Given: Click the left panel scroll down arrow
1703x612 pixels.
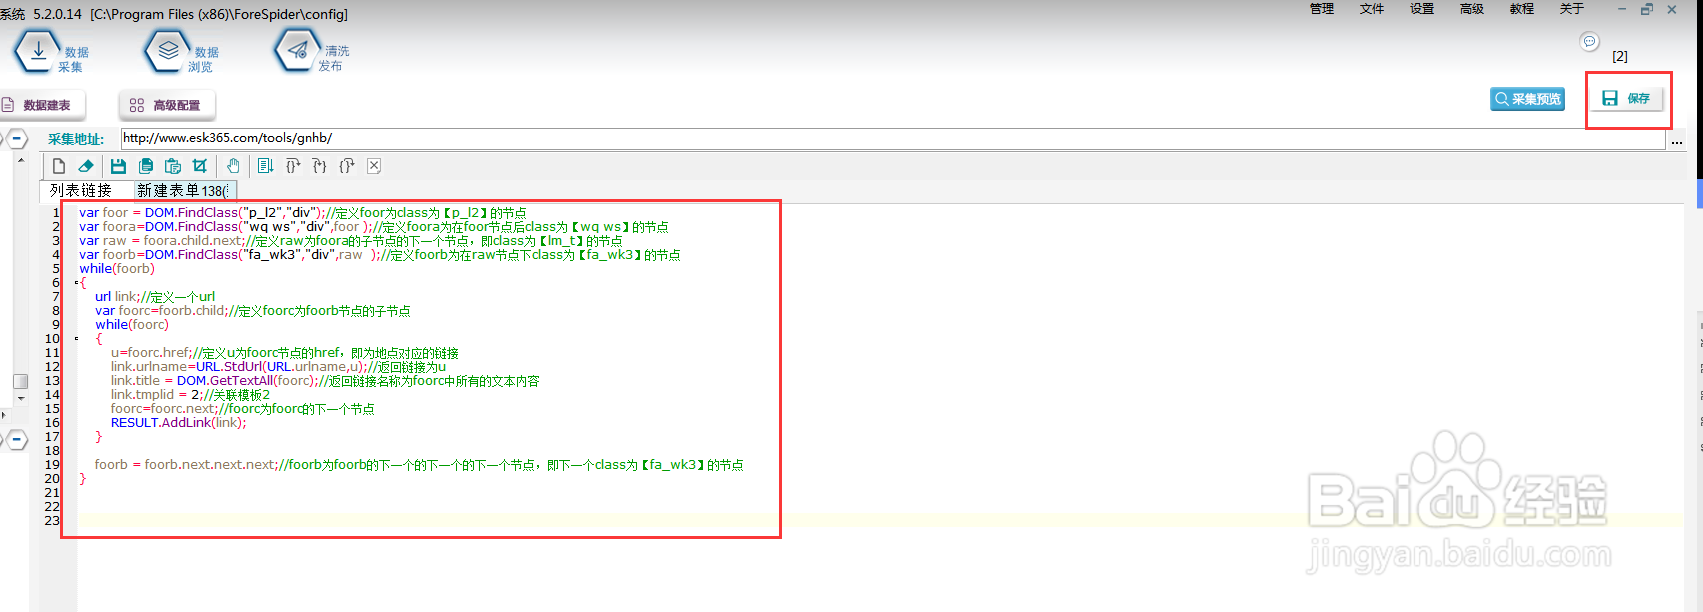Looking at the screenshot, I should tap(20, 398).
